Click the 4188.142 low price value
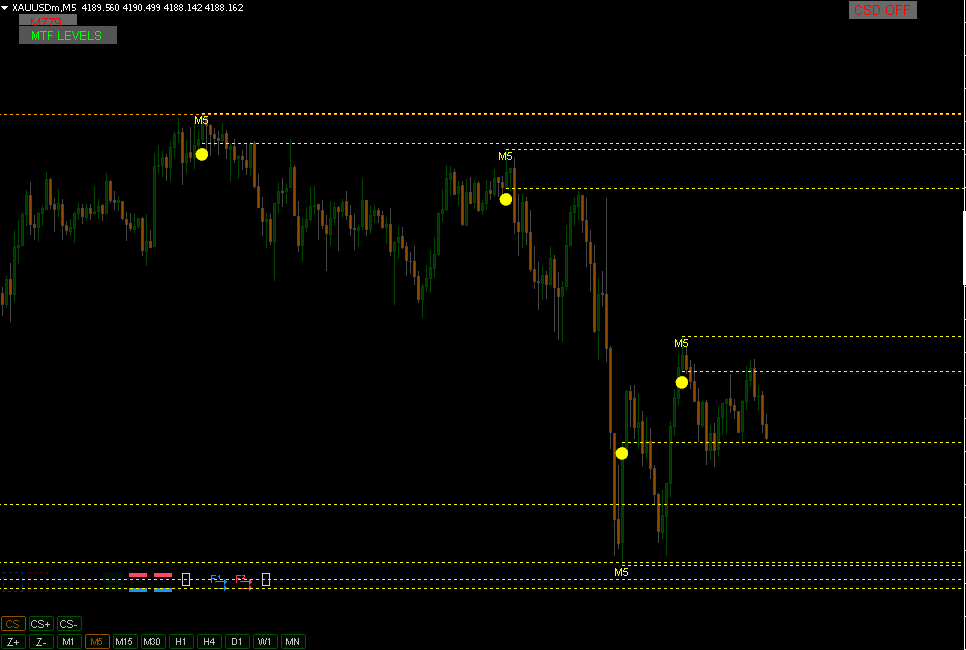966x650 pixels. pos(183,8)
